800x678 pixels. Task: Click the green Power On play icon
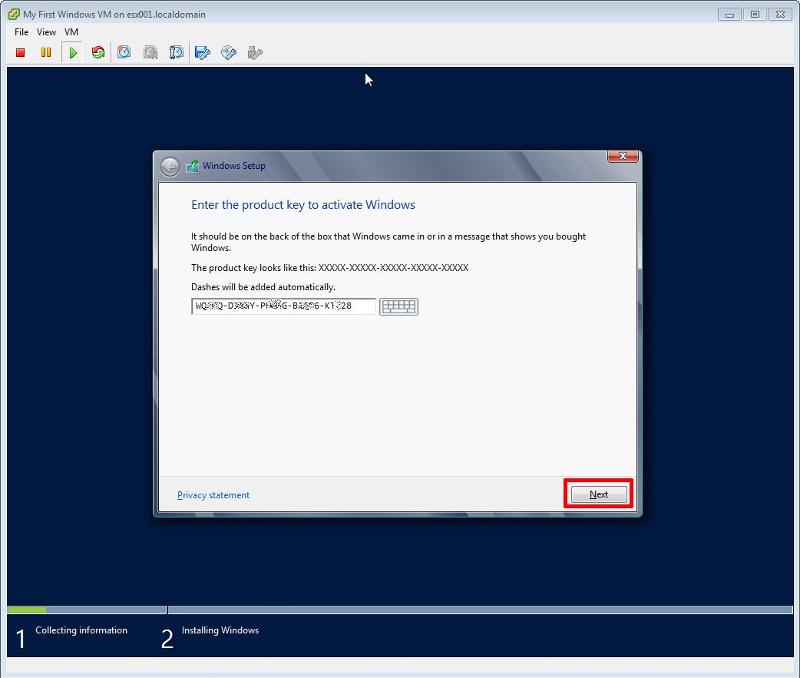click(72, 53)
